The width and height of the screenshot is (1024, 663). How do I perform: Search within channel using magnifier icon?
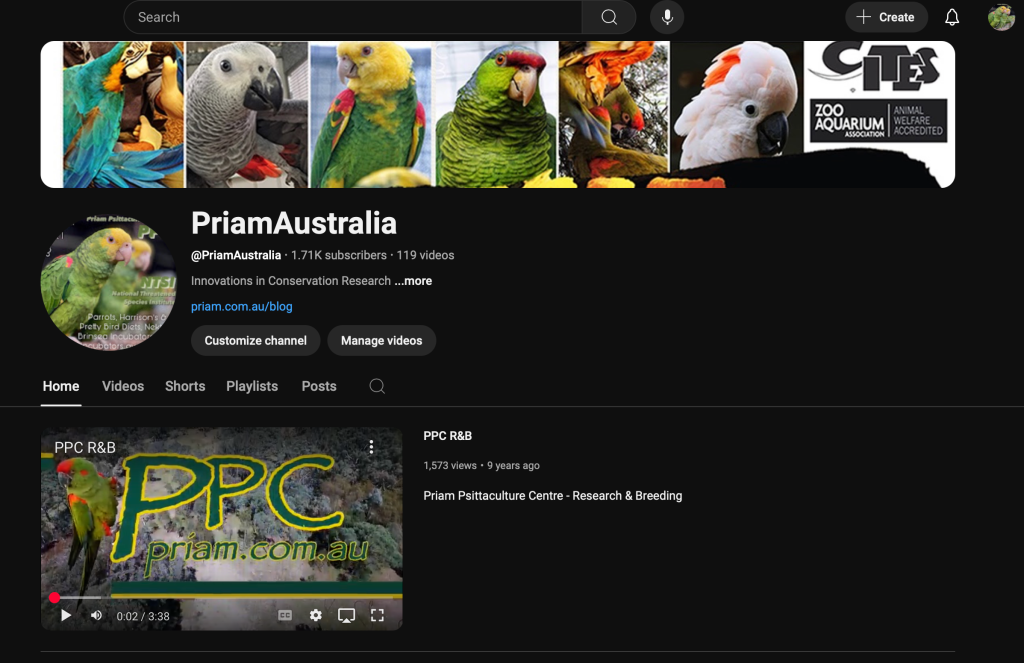[x=377, y=386]
